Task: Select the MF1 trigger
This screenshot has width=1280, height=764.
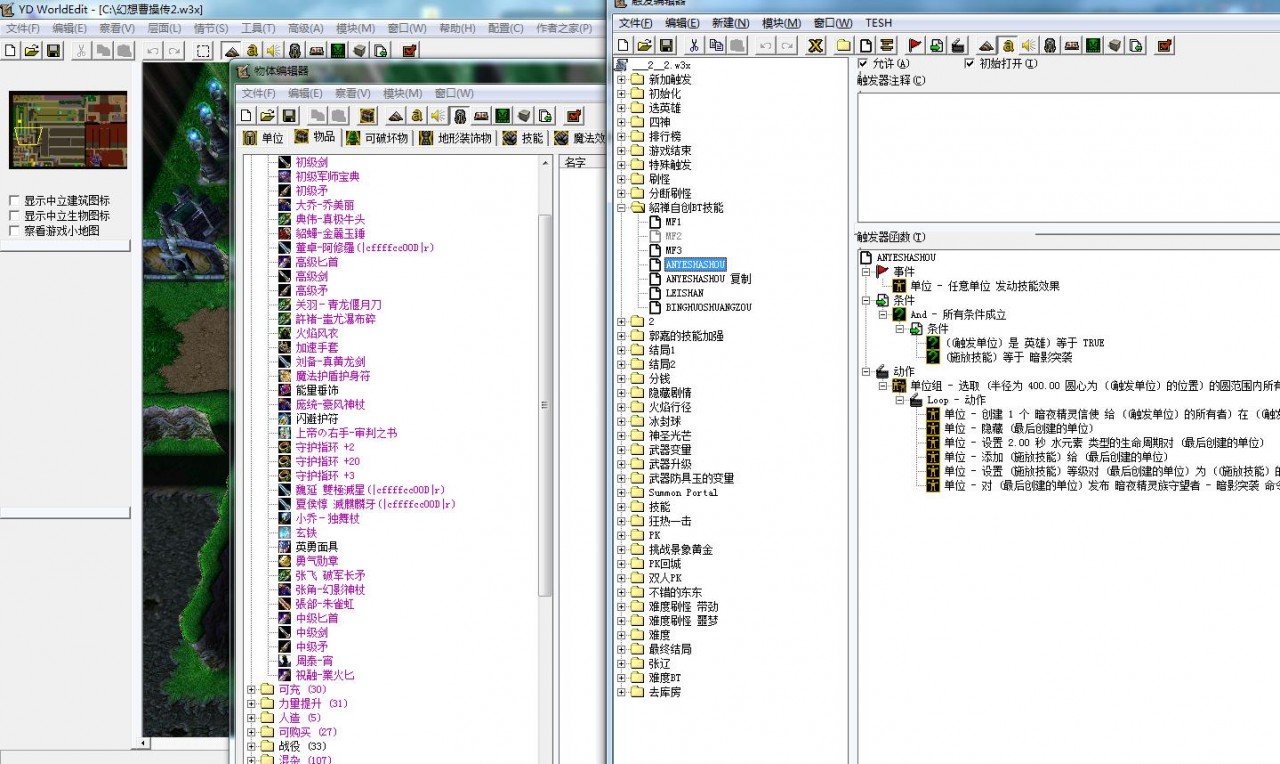Action: coord(673,222)
